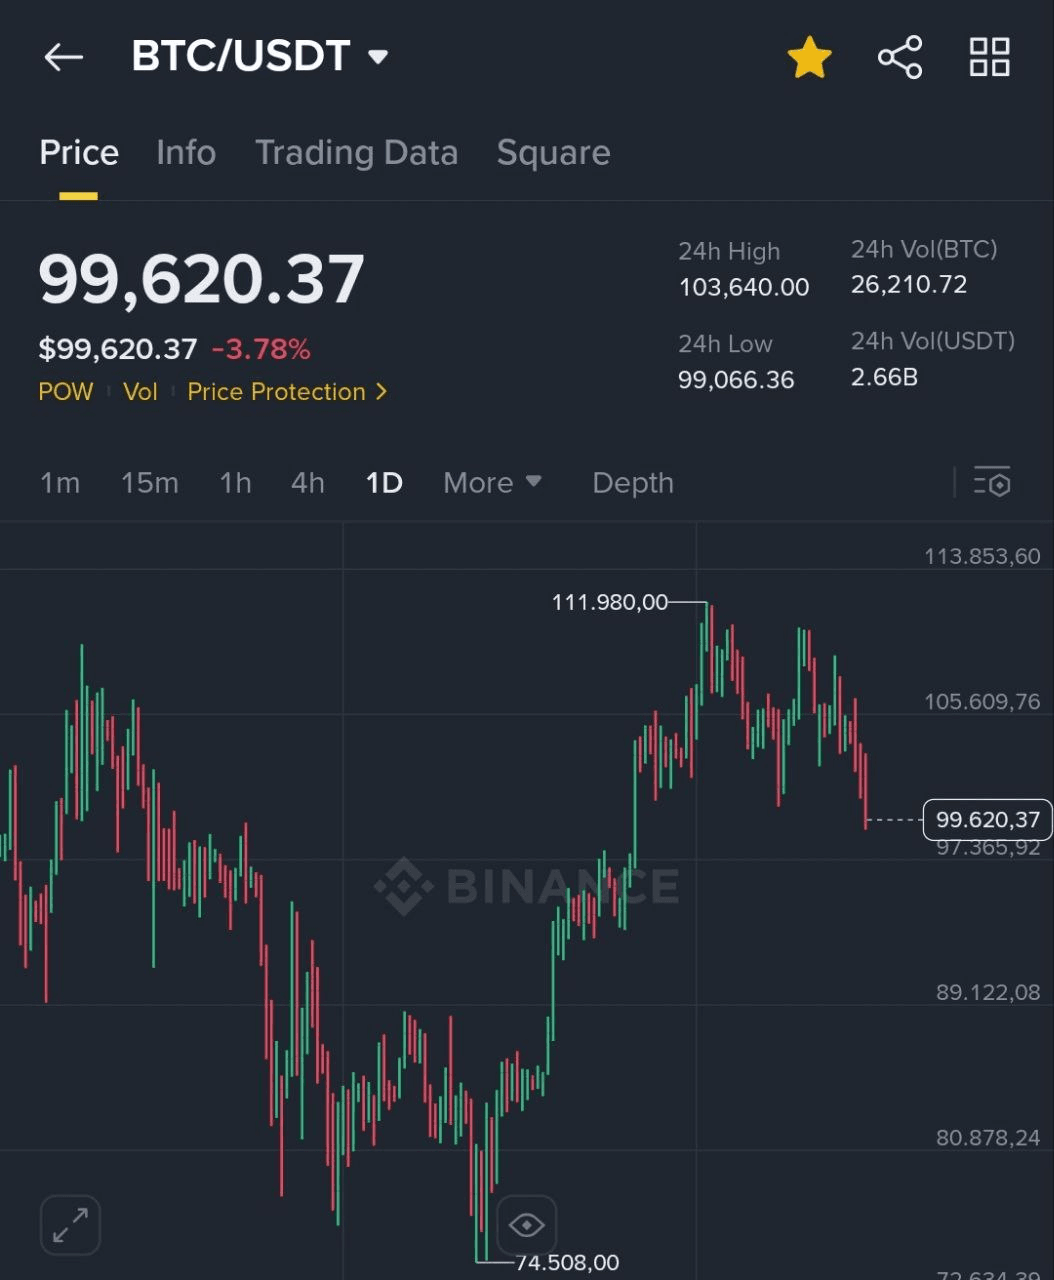Switch to the Price tab

pos(79,152)
